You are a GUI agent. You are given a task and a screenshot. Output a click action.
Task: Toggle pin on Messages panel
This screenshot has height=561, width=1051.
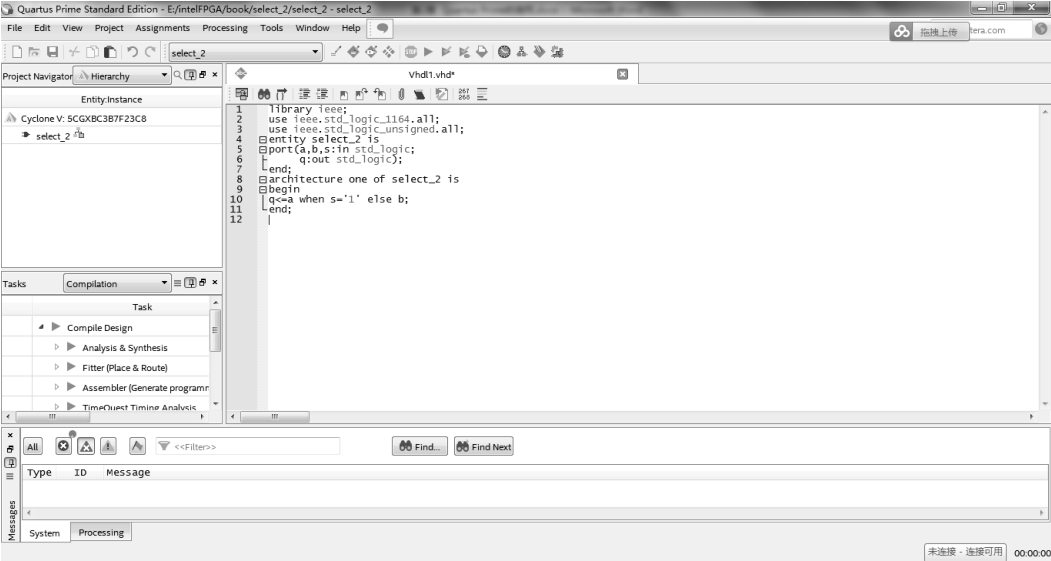click(x=10, y=462)
